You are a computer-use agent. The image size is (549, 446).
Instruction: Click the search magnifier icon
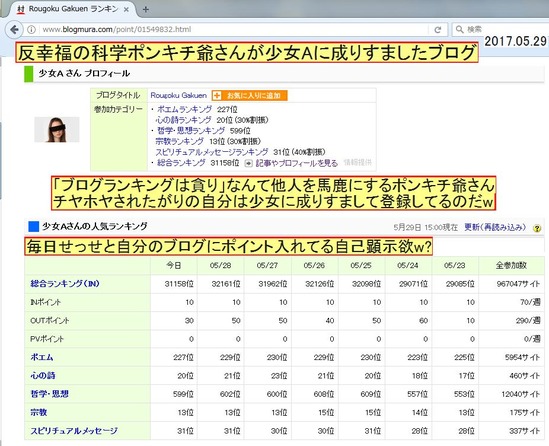(459, 29)
